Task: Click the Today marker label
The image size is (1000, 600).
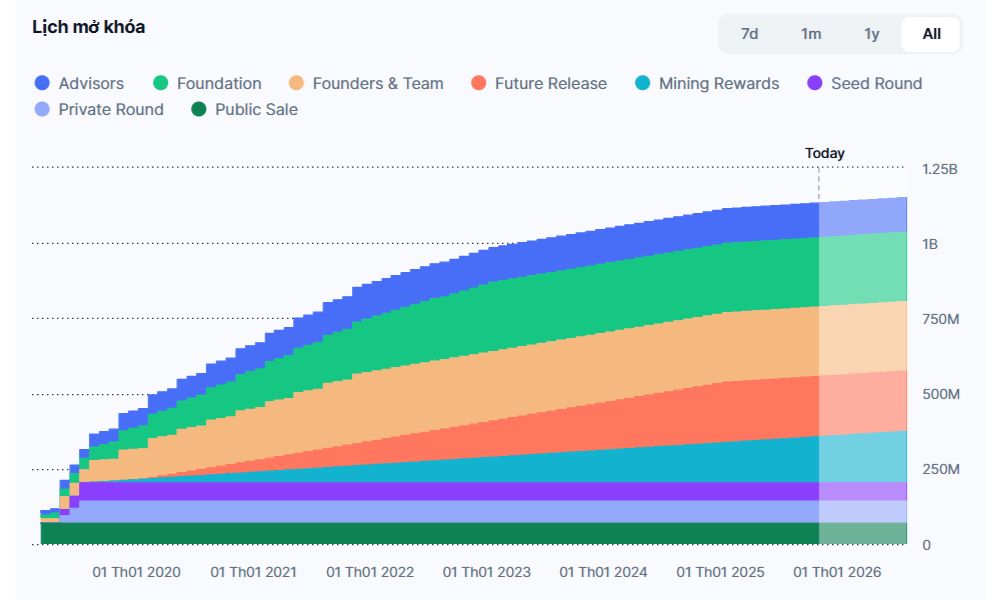Action: (824, 153)
